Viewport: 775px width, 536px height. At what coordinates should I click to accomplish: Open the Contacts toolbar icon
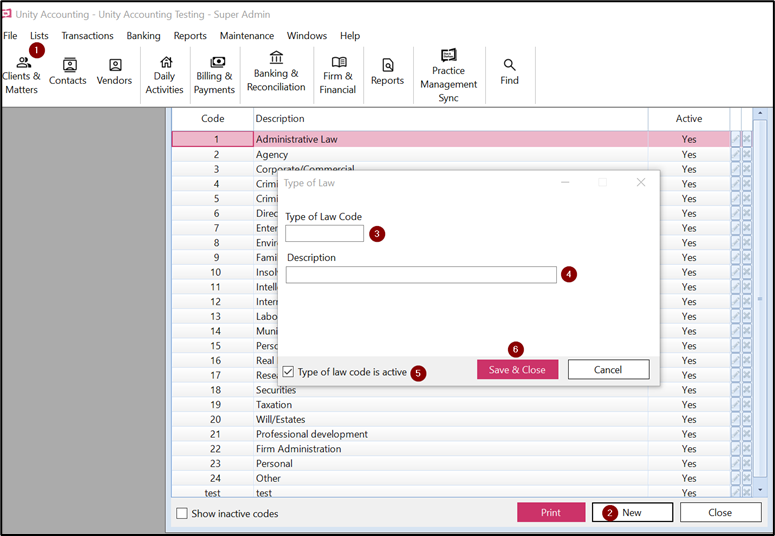[x=68, y=71]
